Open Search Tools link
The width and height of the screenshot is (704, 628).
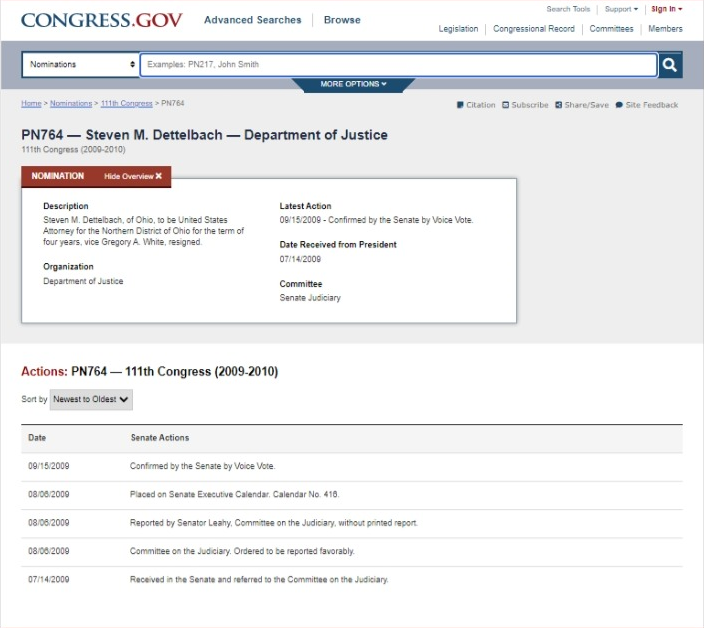(568, 9)
